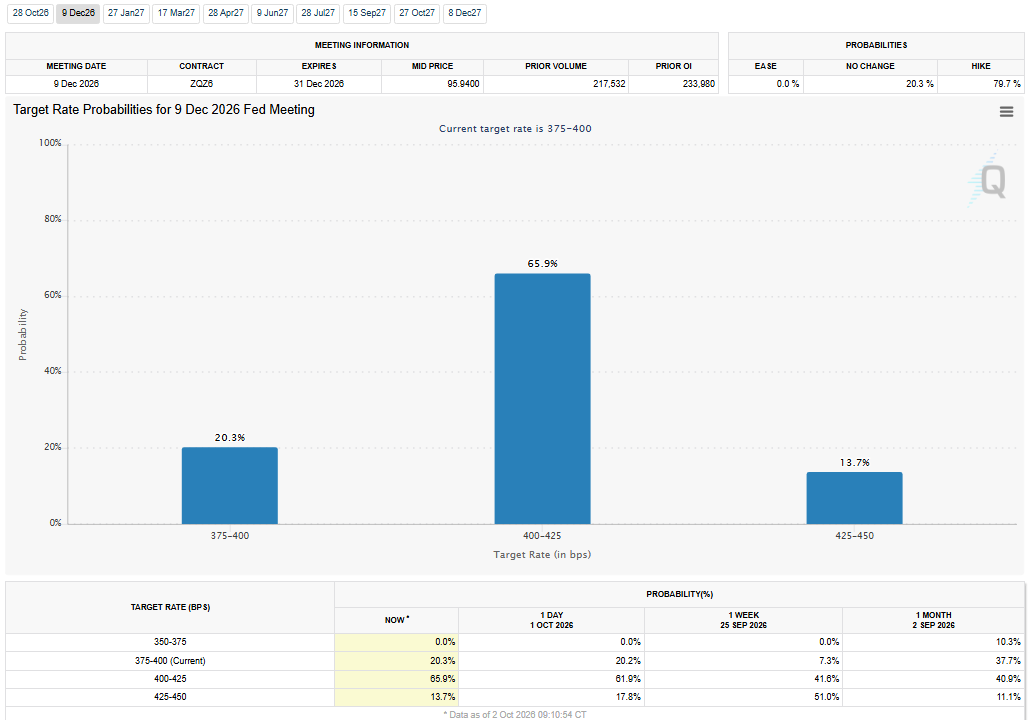Click the 1 day 17.8% cell

point(552,697)
